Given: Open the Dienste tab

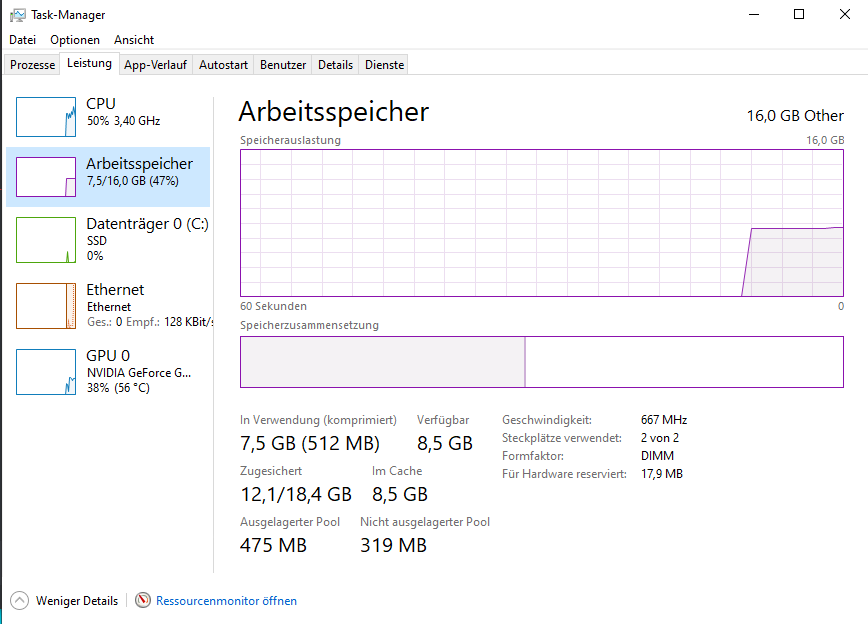Looking at the screenshot, I should point(384,65).
